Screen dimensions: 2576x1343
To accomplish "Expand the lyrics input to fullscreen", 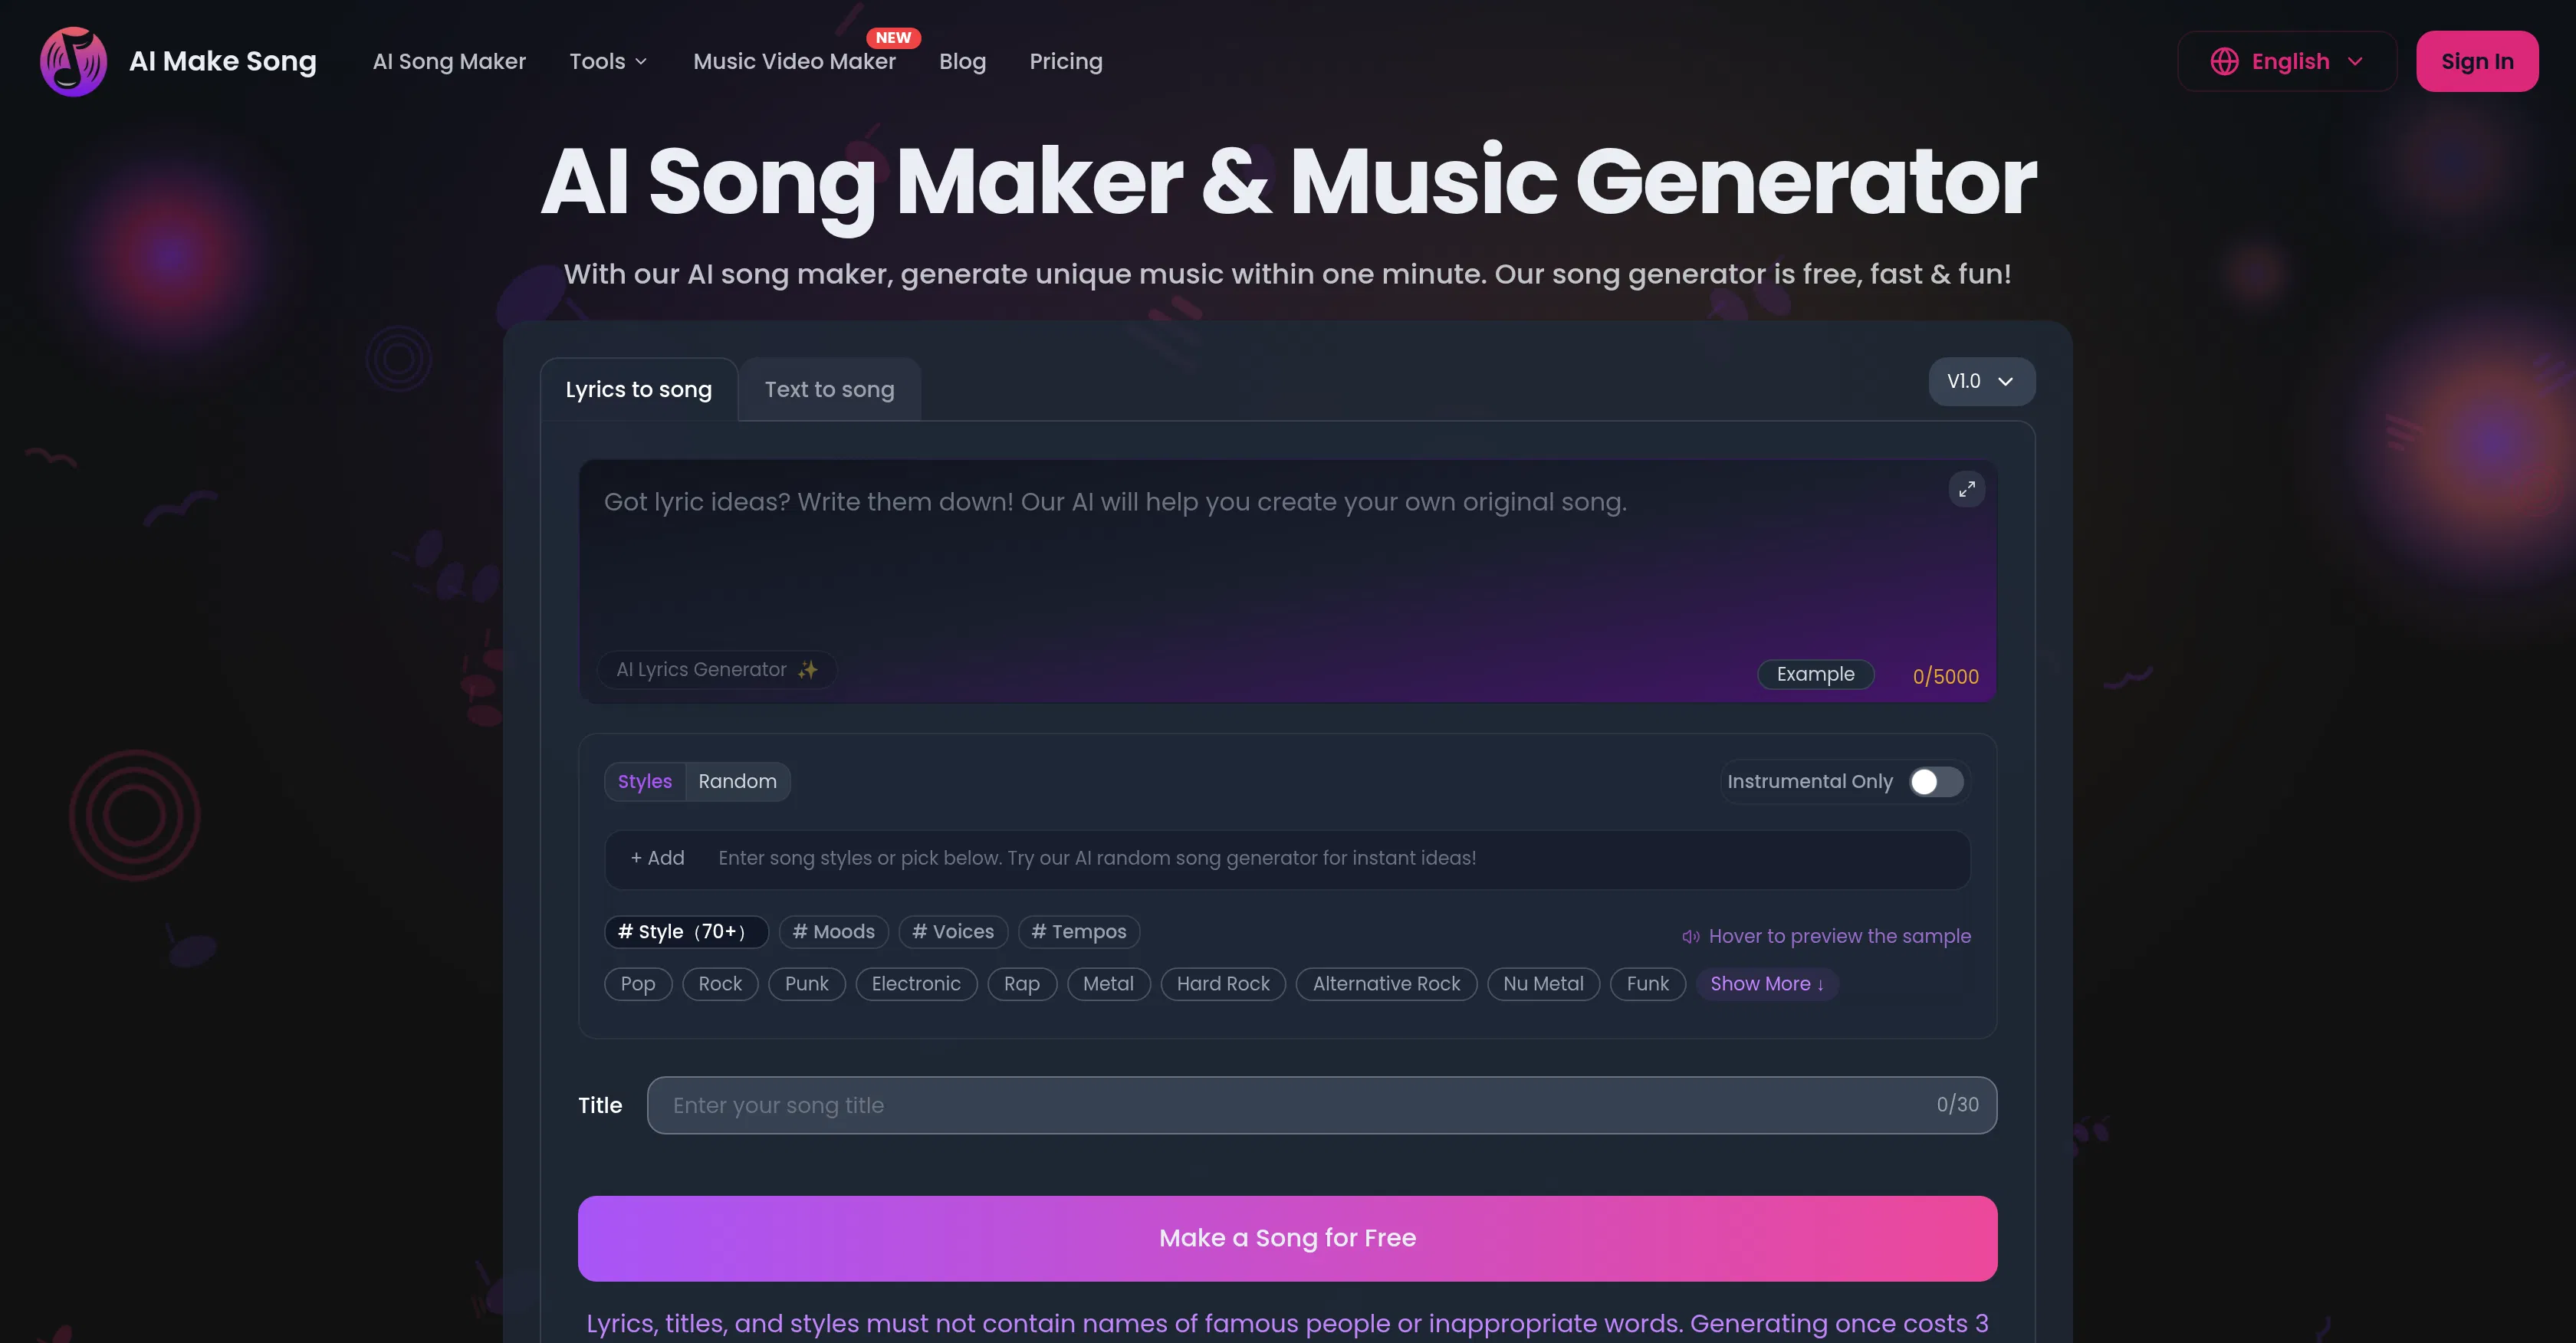I will (x=1966, y=489).
